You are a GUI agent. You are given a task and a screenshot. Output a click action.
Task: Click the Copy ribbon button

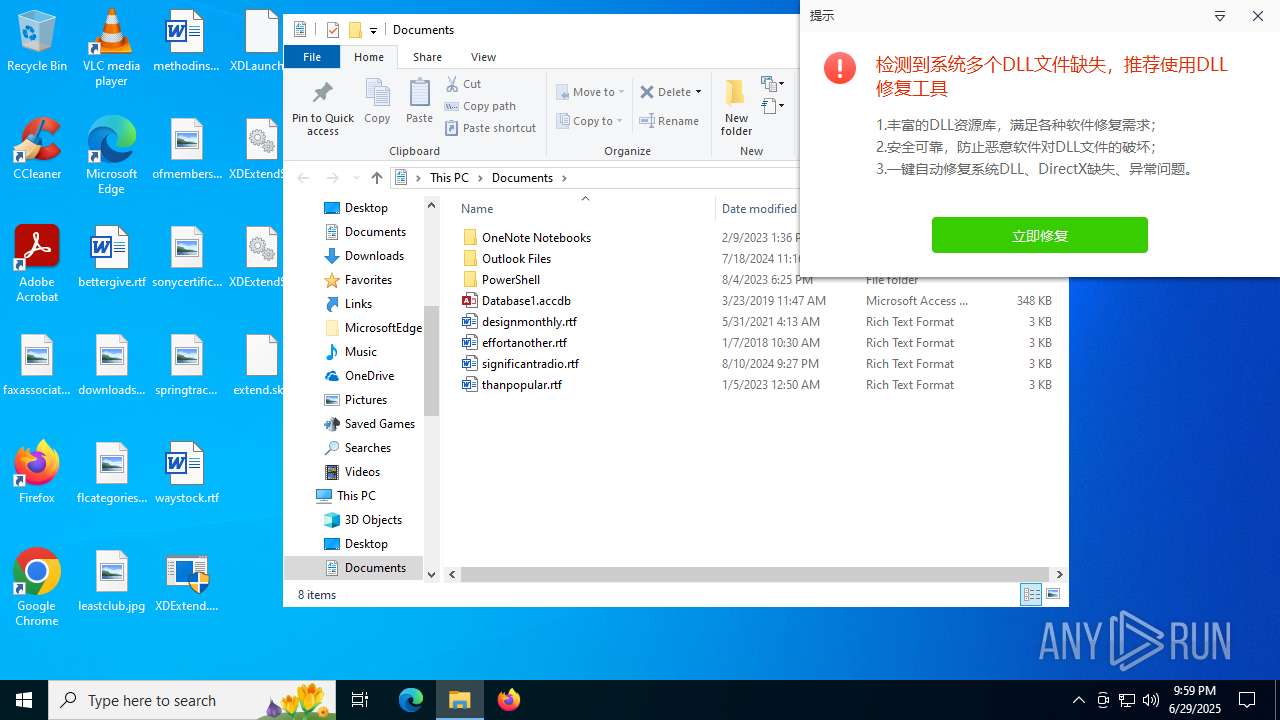click(x=377, y=101)
